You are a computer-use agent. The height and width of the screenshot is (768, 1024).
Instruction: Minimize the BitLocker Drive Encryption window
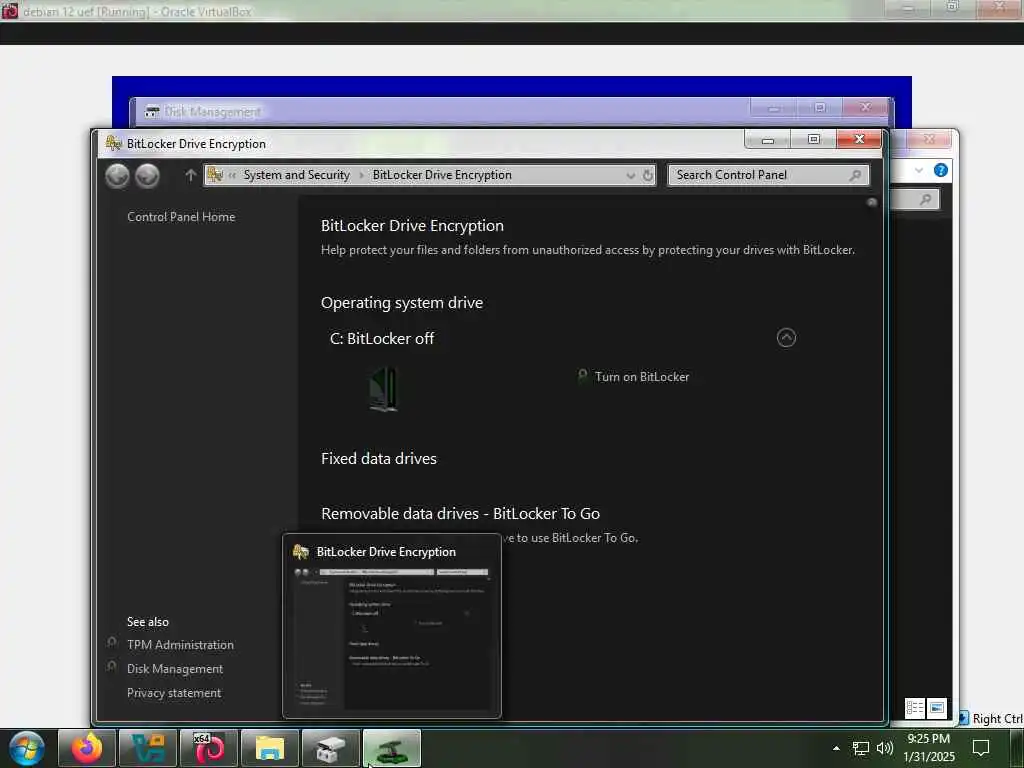tap(768, 140)
